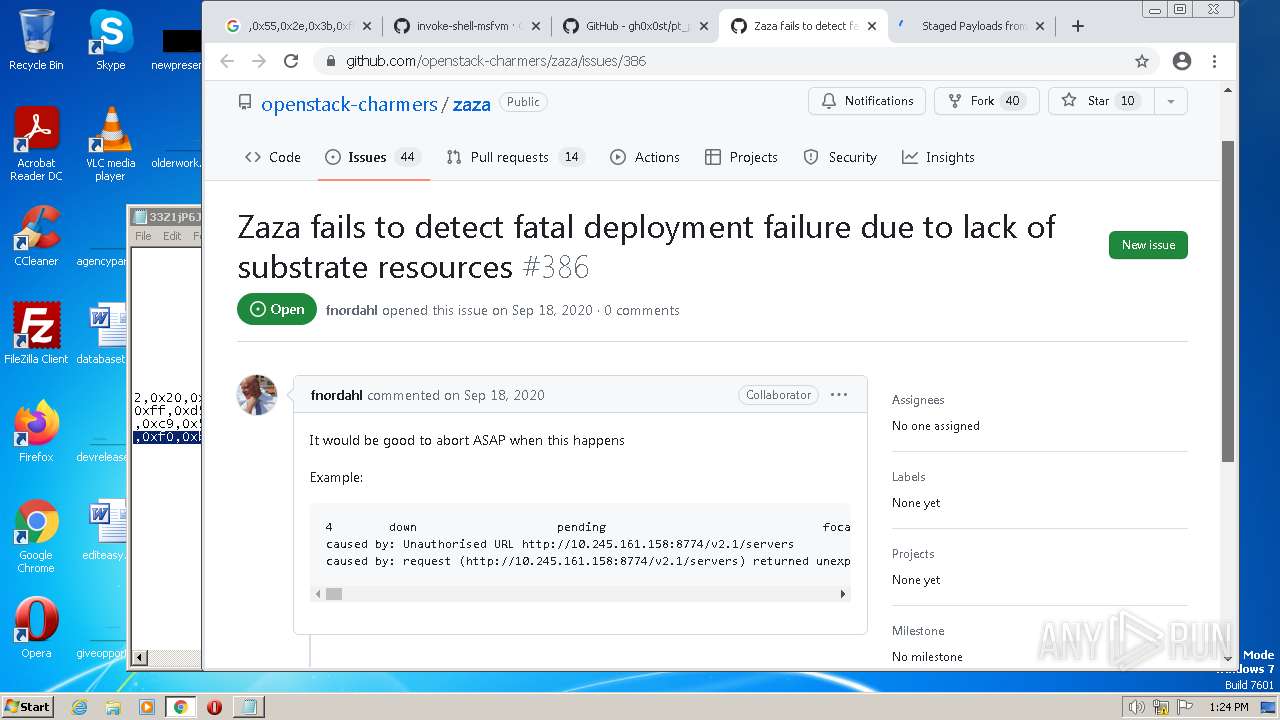Open the Issues tab
This screenshot has width=1280, height=720.
point(373,157)
